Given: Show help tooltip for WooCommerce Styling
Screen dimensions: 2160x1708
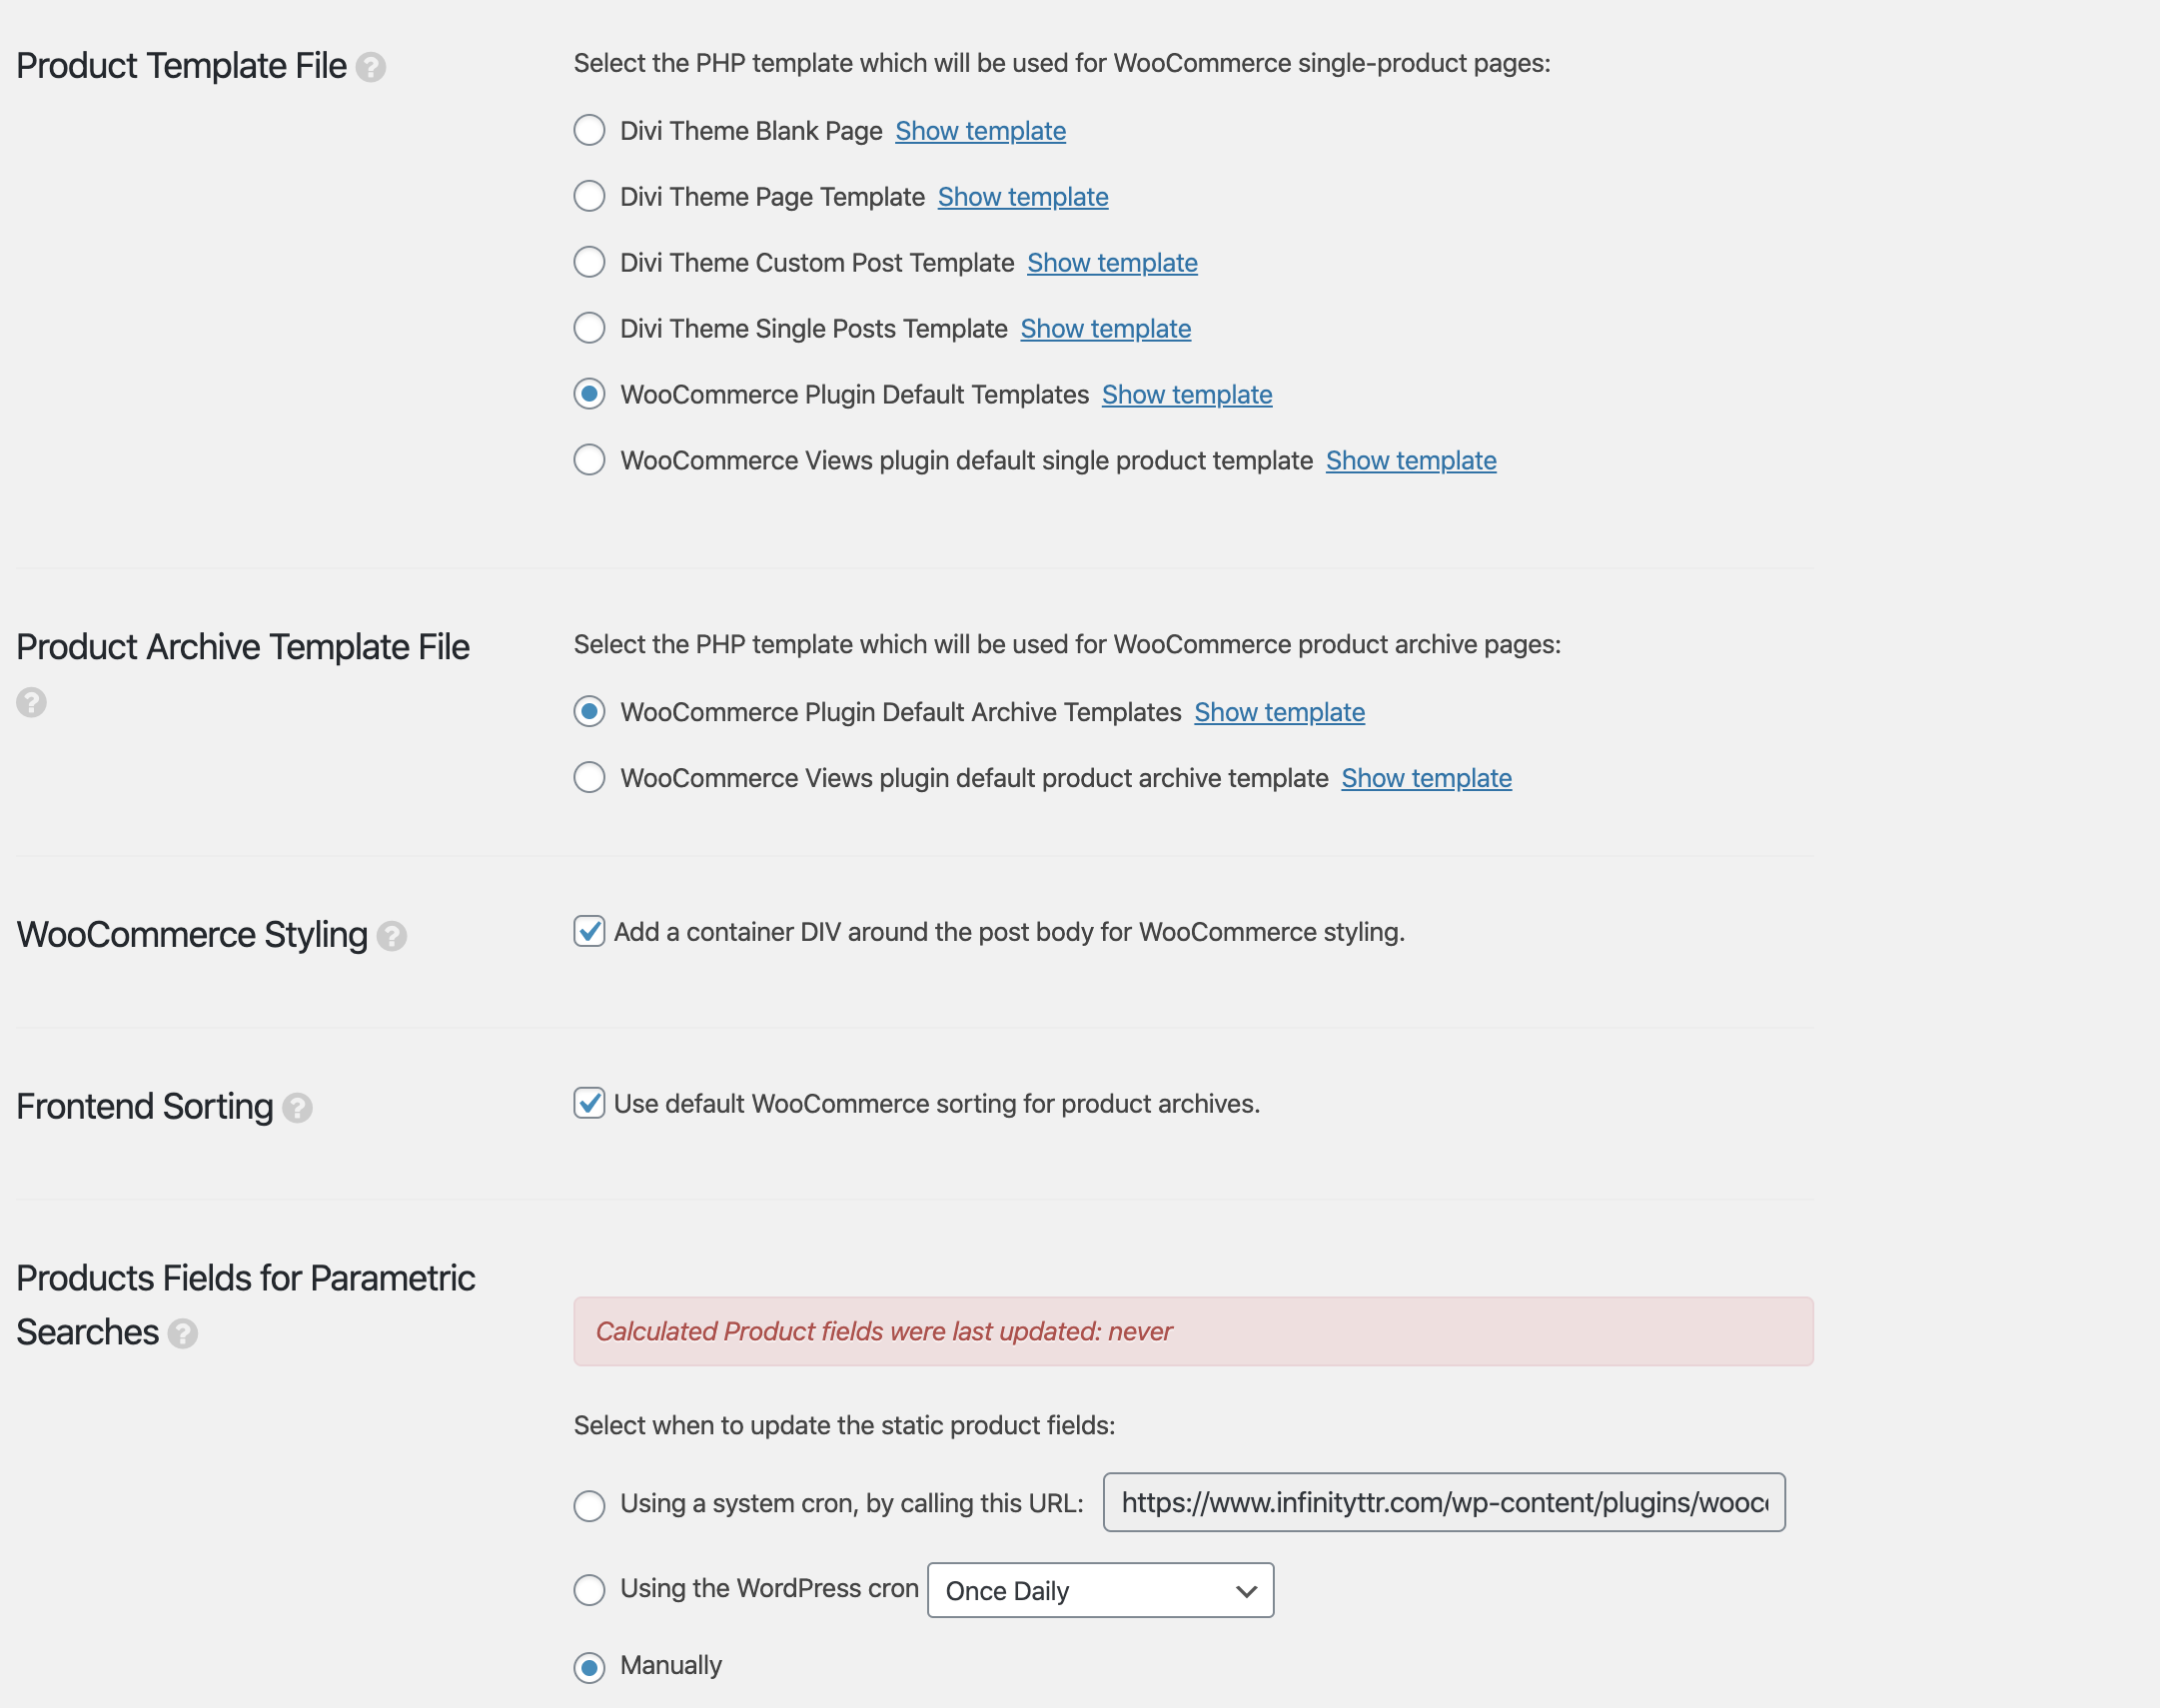Looking at the screenshot, I should tap(391, 936).
